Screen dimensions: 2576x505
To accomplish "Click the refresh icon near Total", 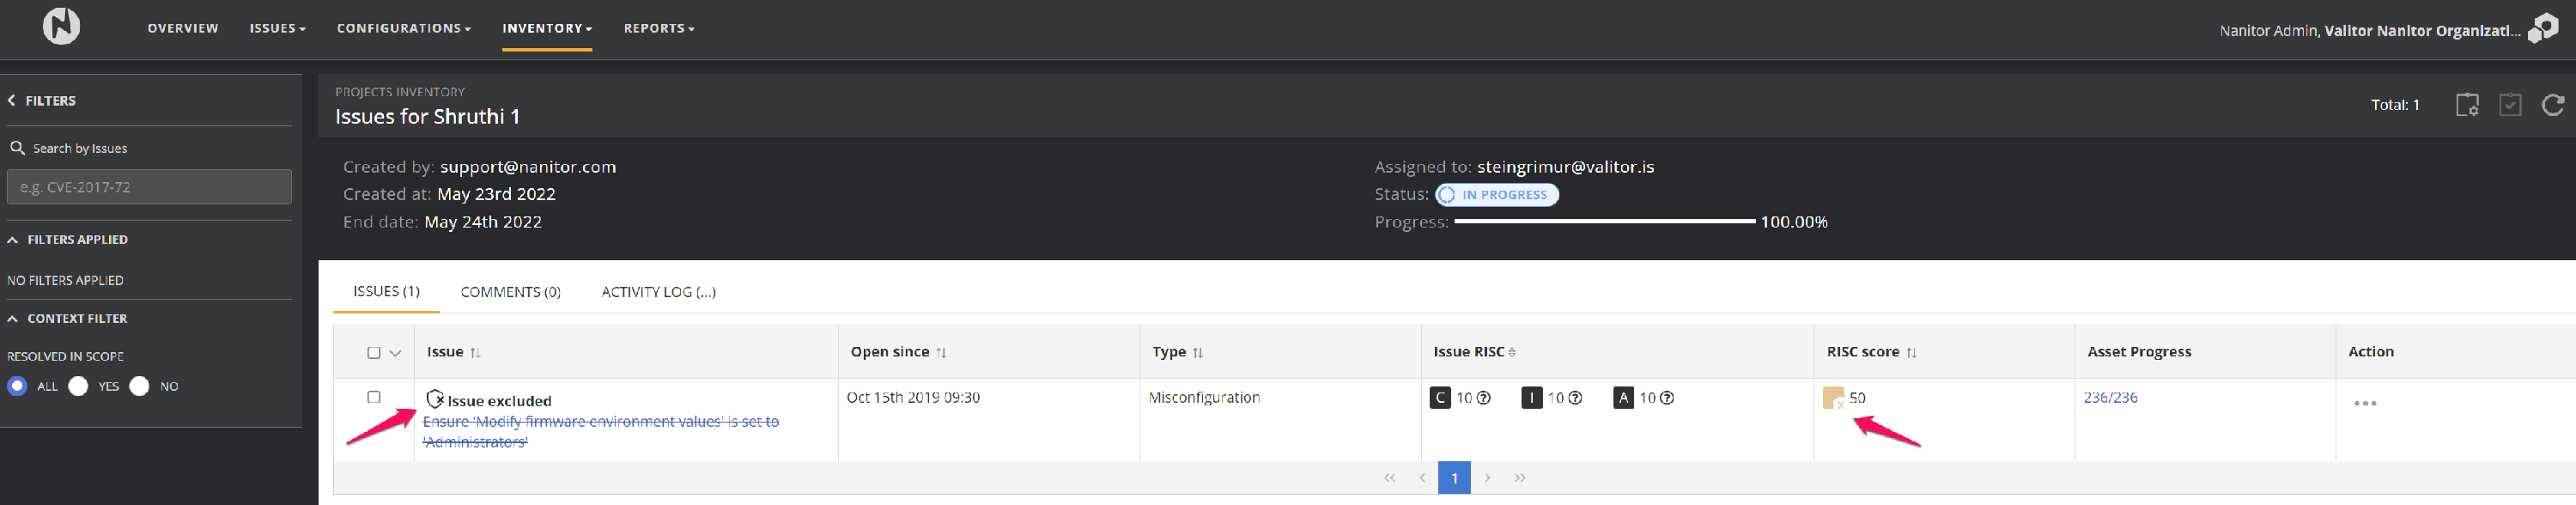I will pyautogui.click(x=2552, y=105).
